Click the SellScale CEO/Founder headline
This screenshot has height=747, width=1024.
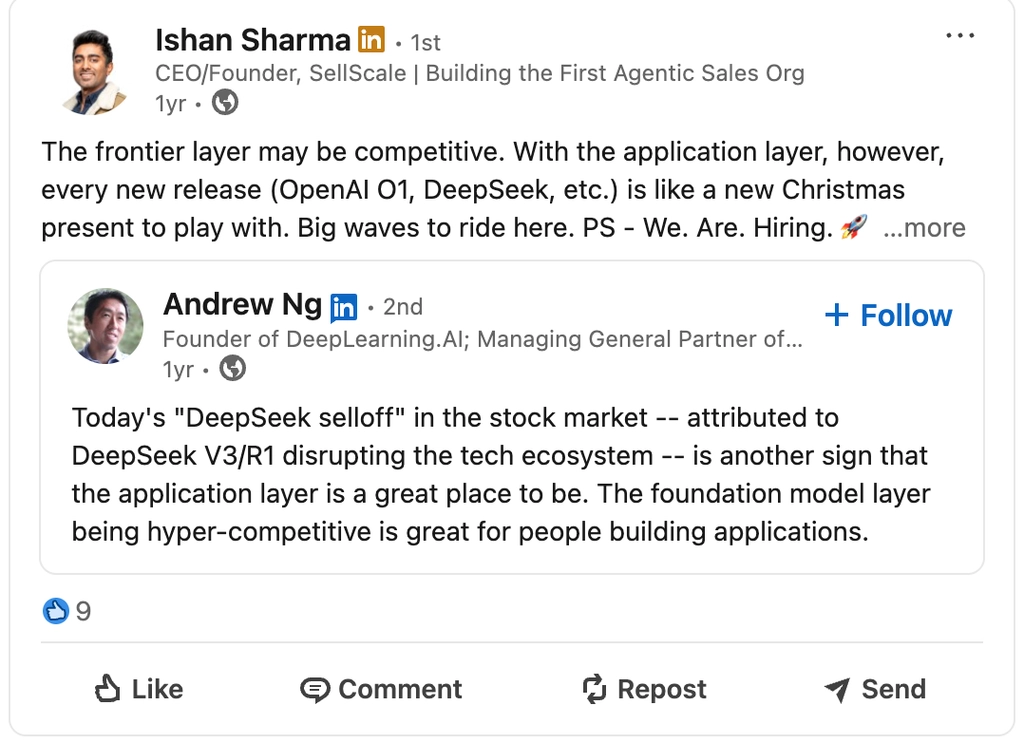click(x=479, y=73)
